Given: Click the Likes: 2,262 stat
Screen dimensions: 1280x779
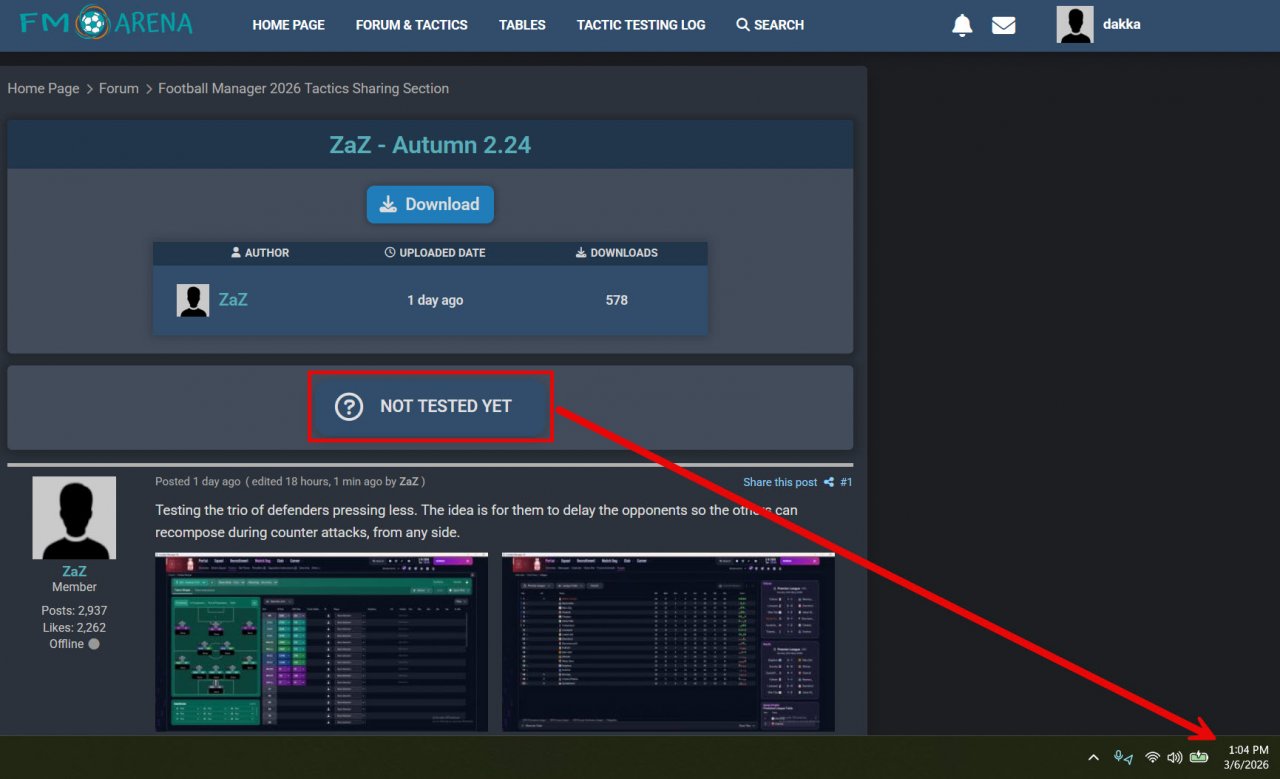Looking at the screenshot, I should (74, 627).
